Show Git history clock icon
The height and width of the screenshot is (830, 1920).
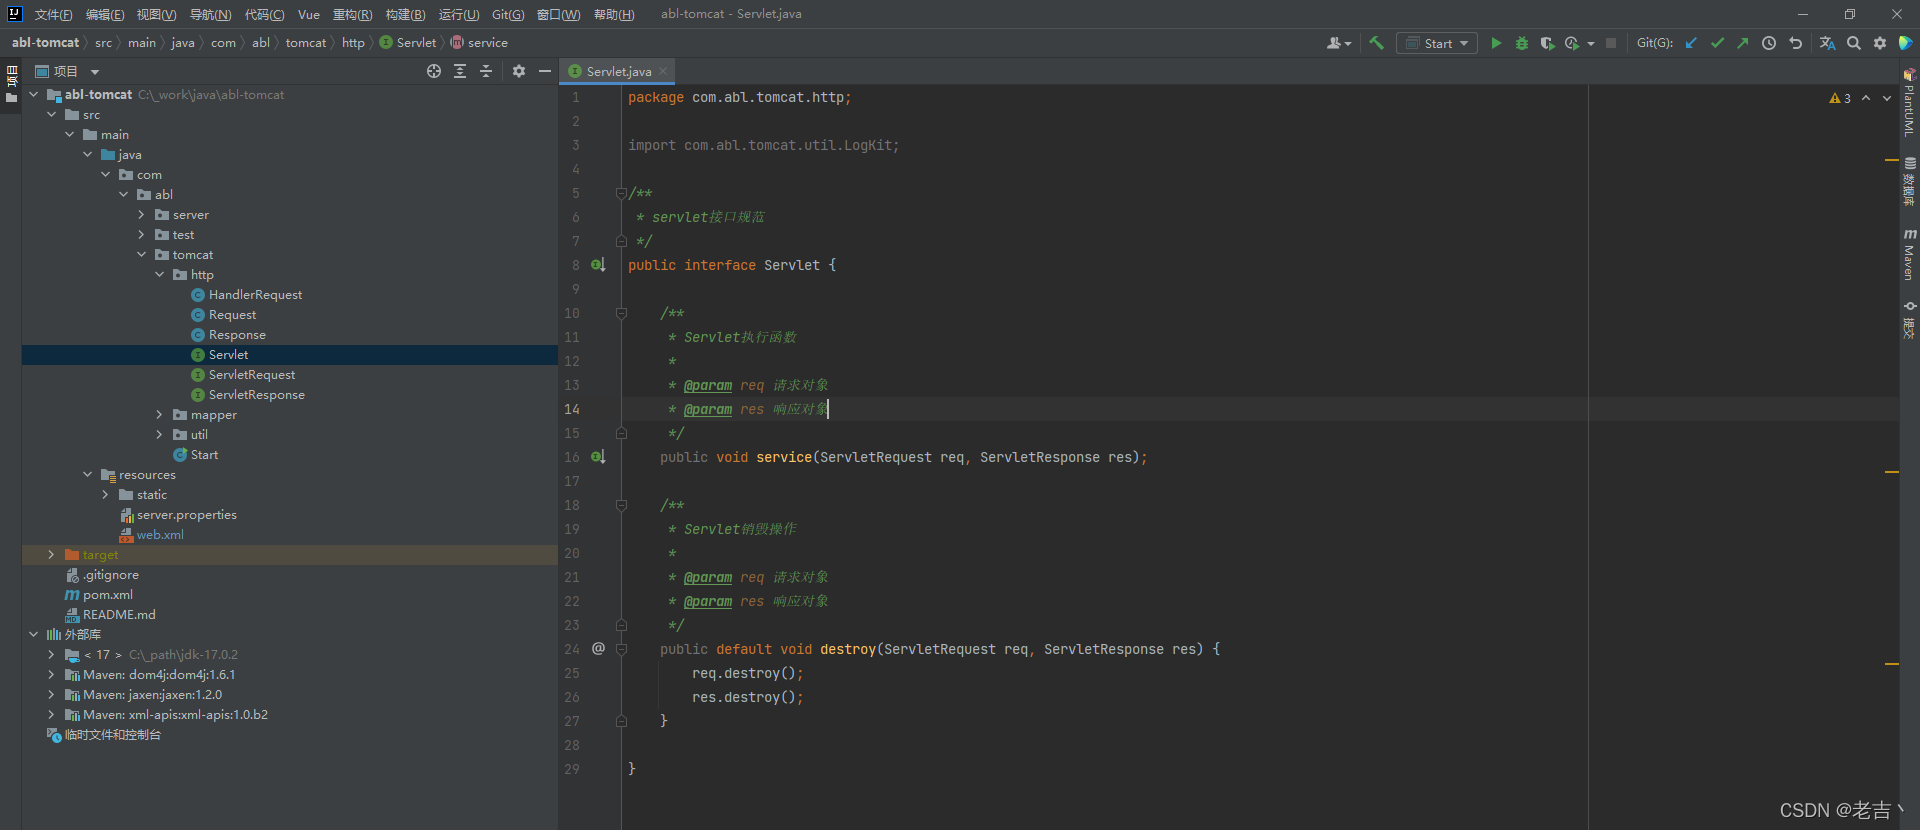pos(1769,43)
